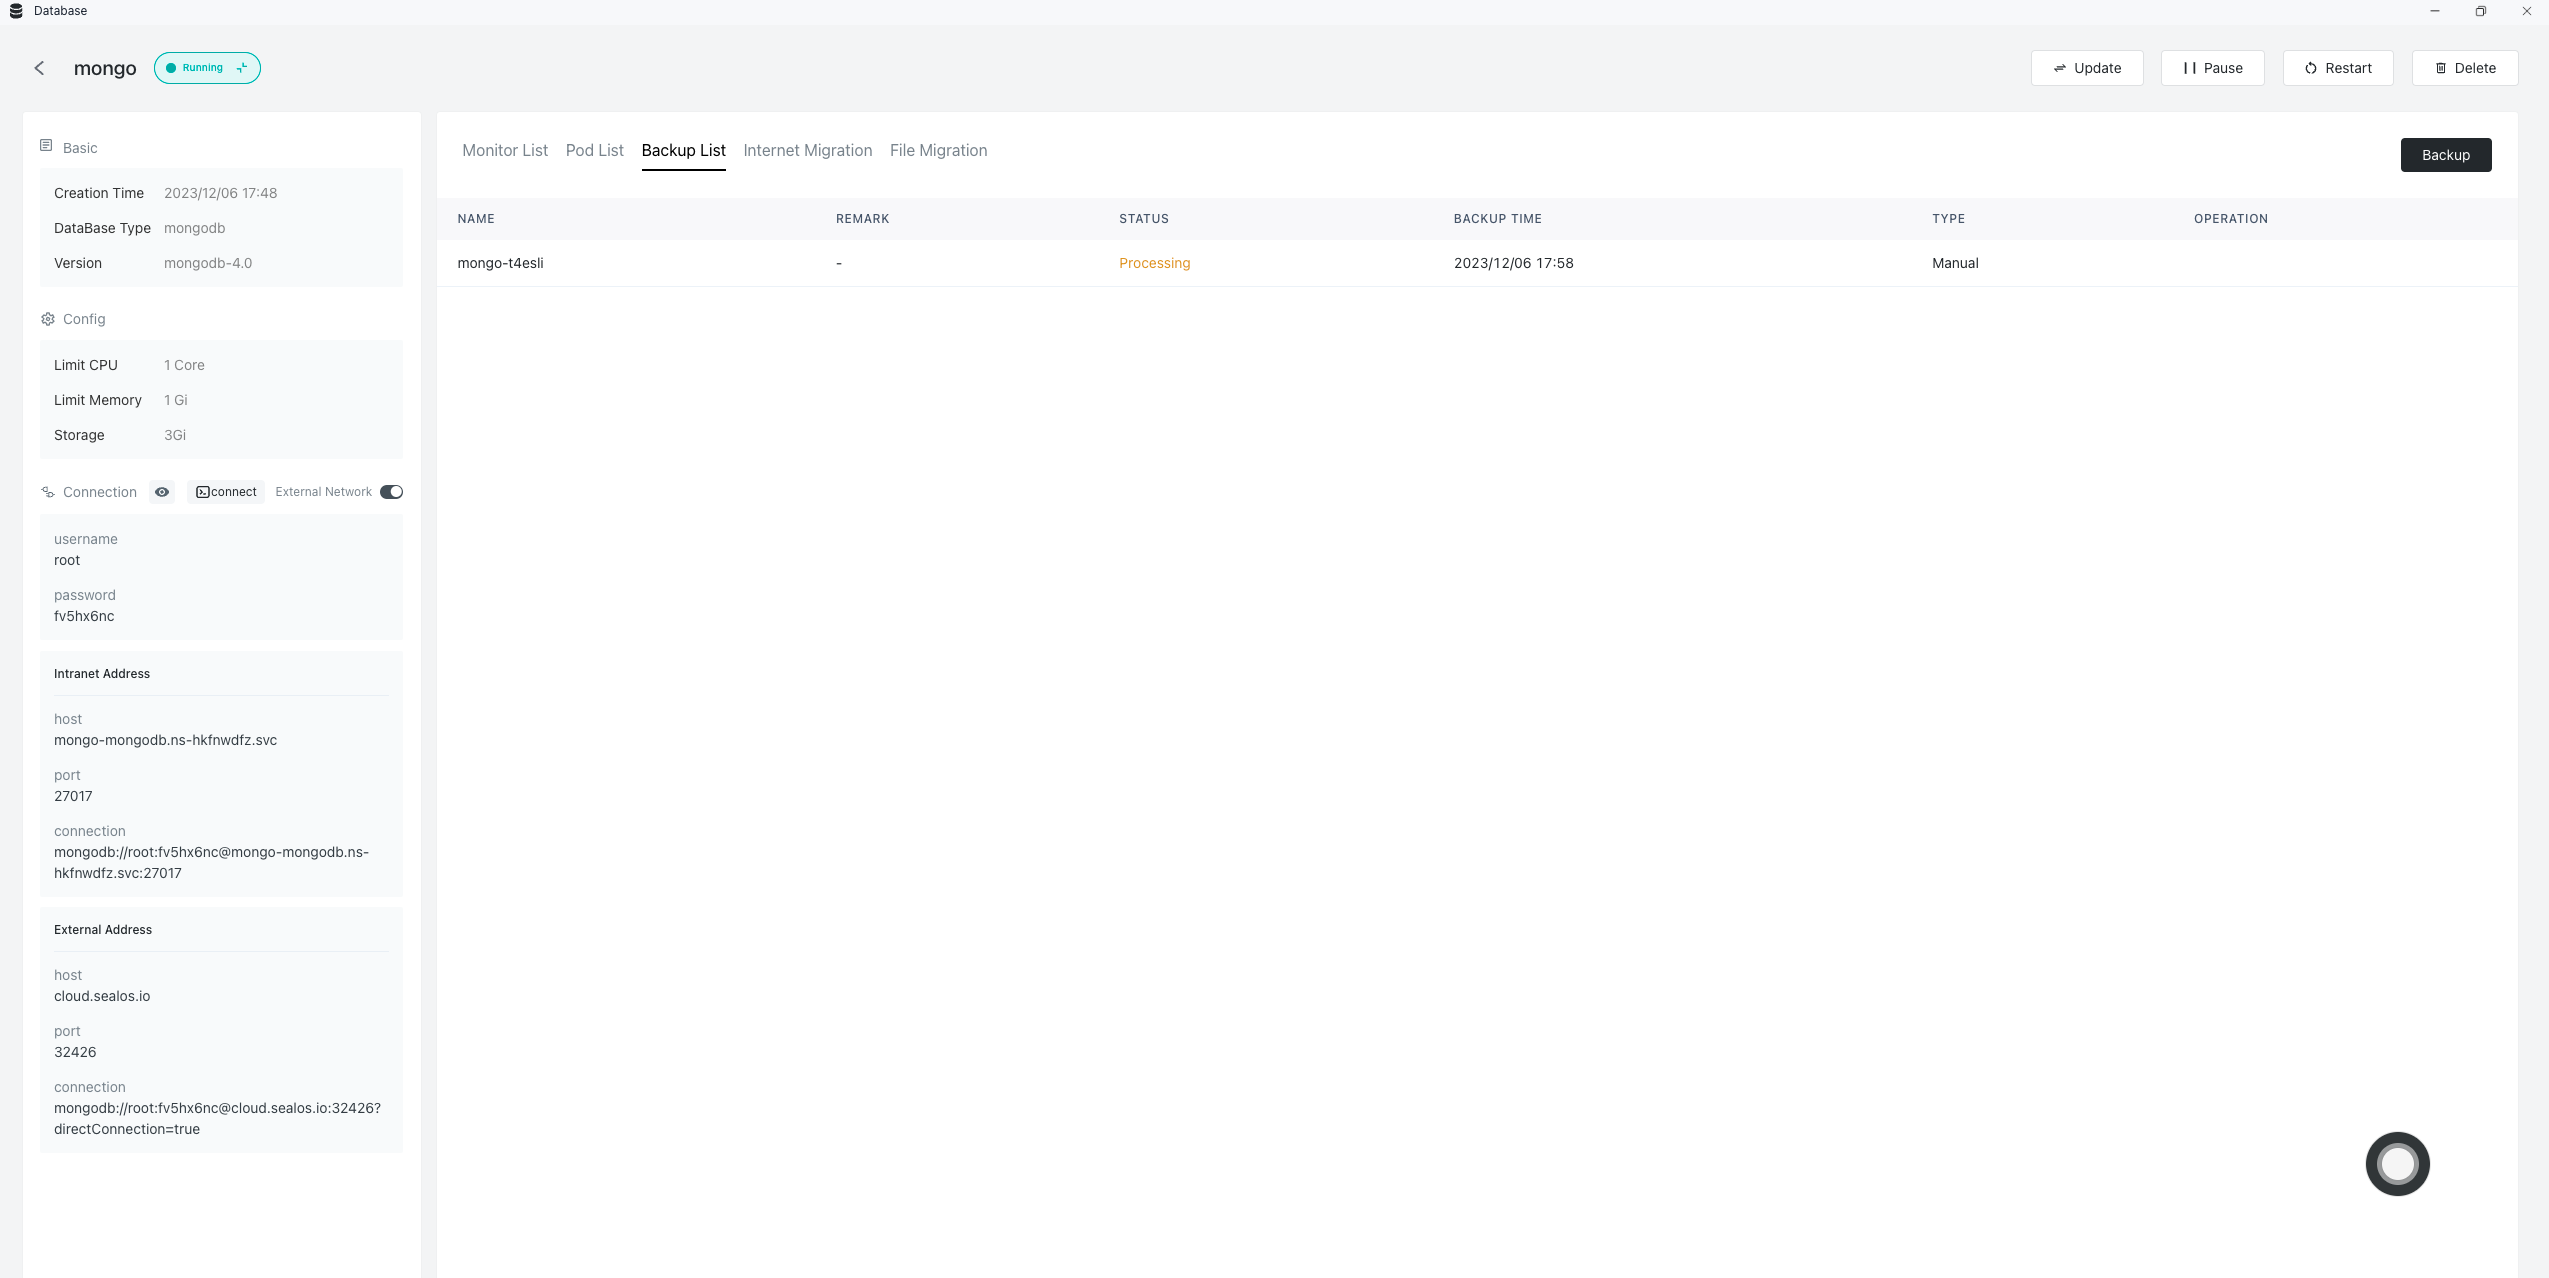This screenshot has width=2549, height=1278.
Task: Click the Running status badge
Action: [207, 68]
